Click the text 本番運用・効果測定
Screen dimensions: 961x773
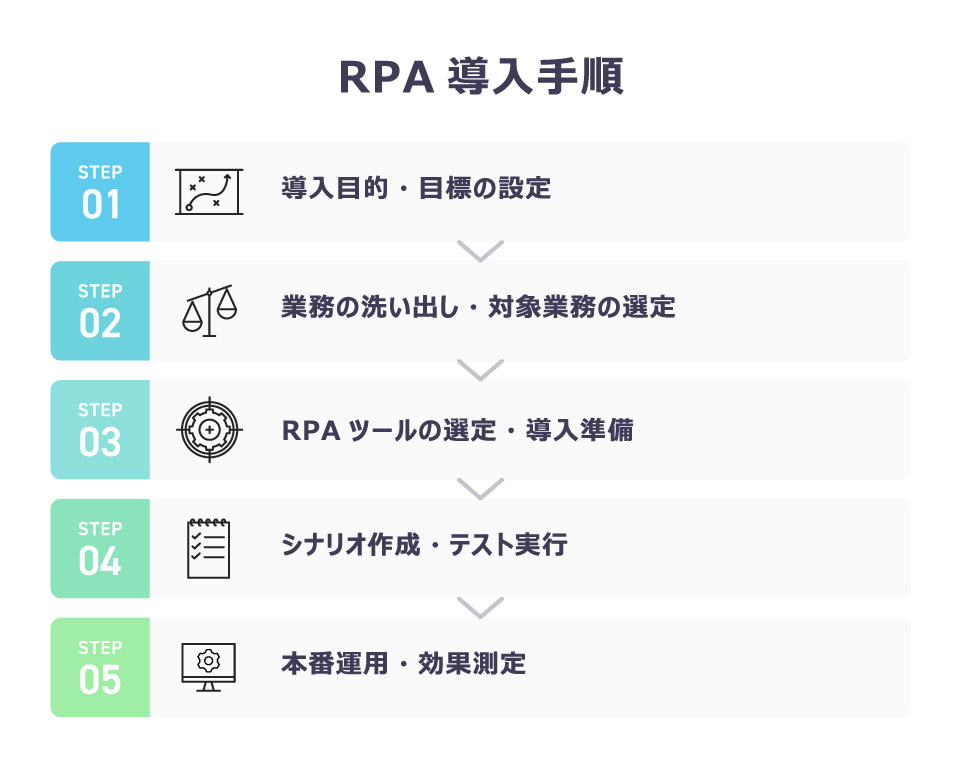[x=403, y=663]
